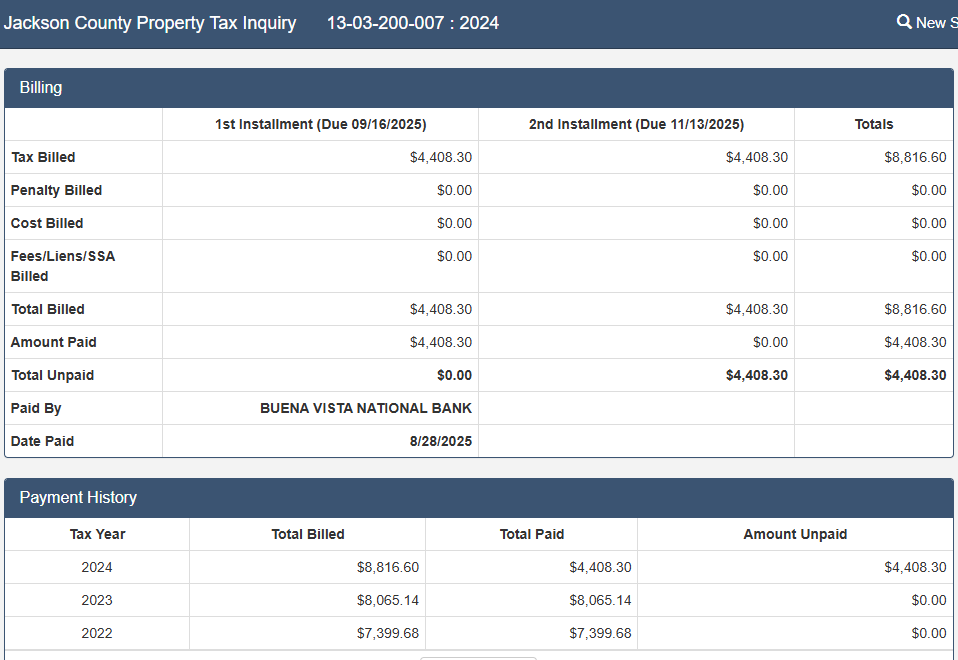Click the $8,065.14 Total Billed amount for 2023
This screenshot has width=958, height=660.
tap(387, 600)
